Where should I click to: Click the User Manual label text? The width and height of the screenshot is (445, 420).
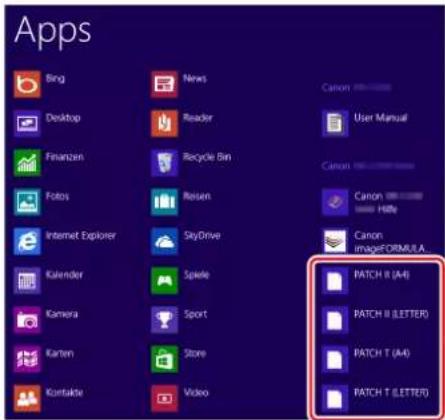[x=381, y=118]
